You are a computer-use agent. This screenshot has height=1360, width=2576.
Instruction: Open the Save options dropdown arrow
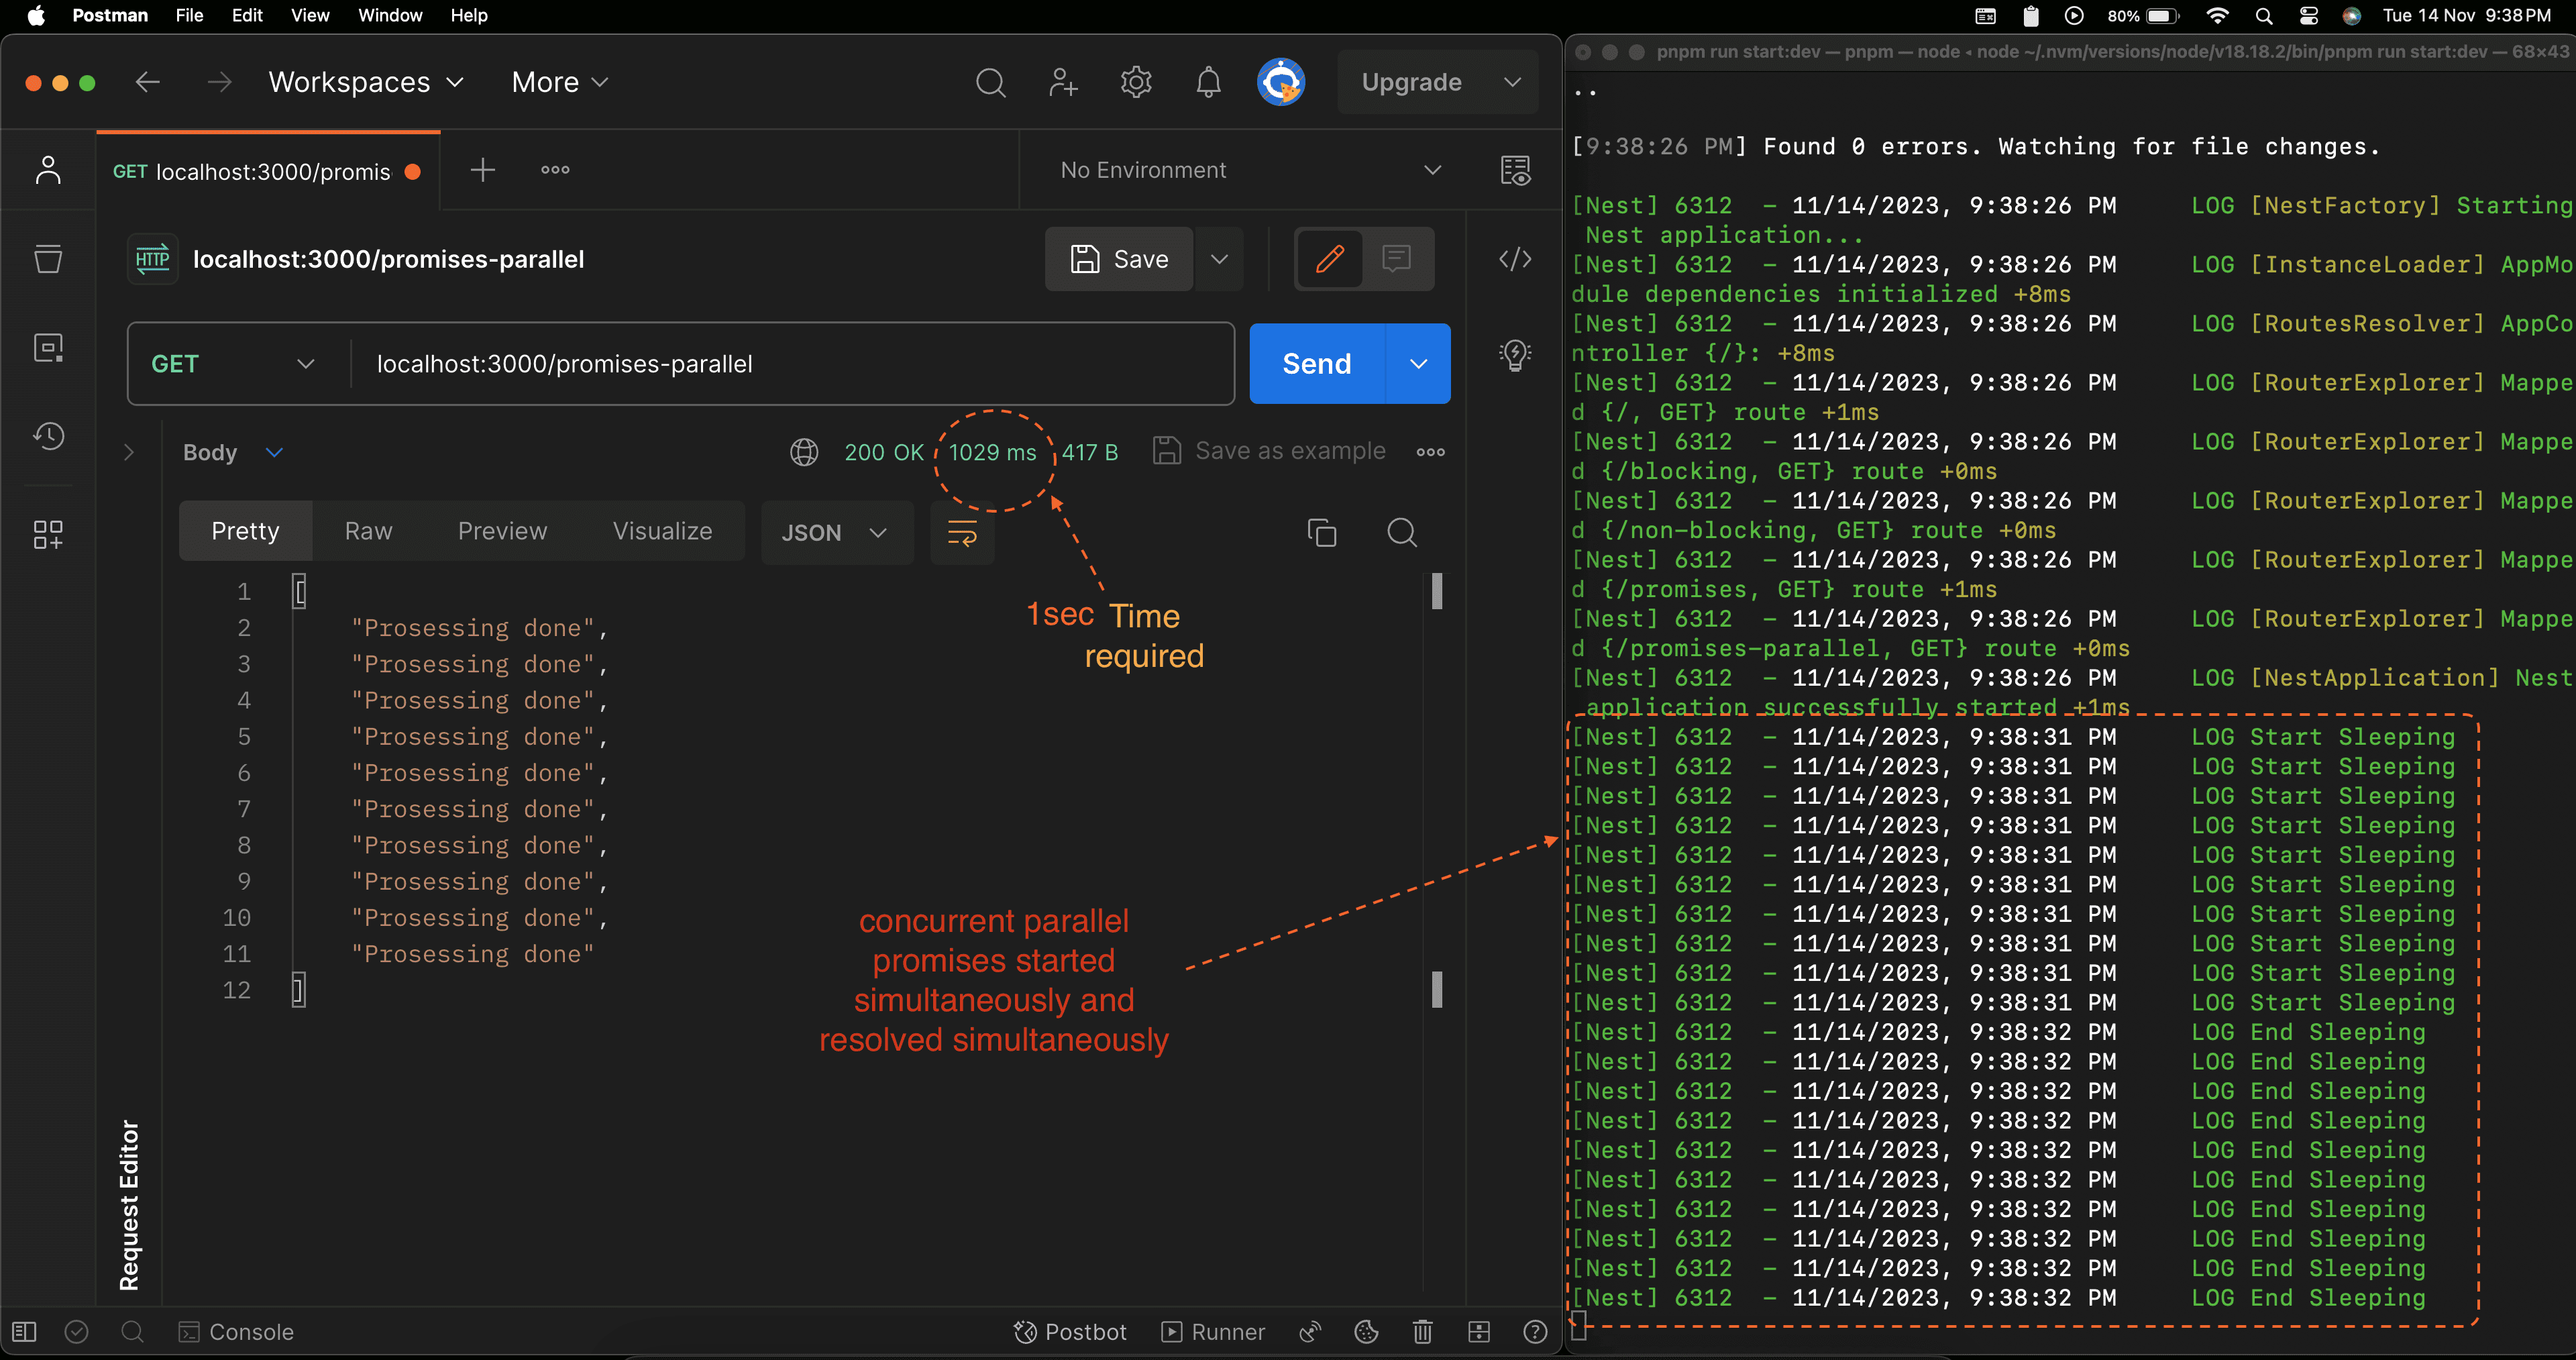1219,259
